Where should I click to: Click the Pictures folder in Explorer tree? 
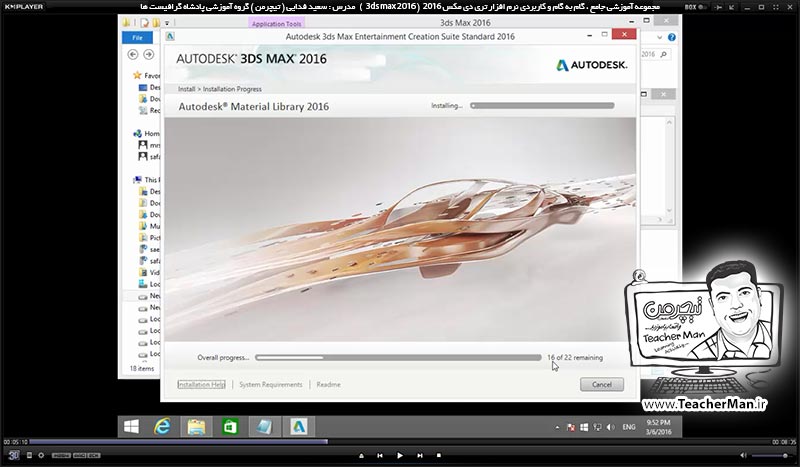click(x=149, y=237)
